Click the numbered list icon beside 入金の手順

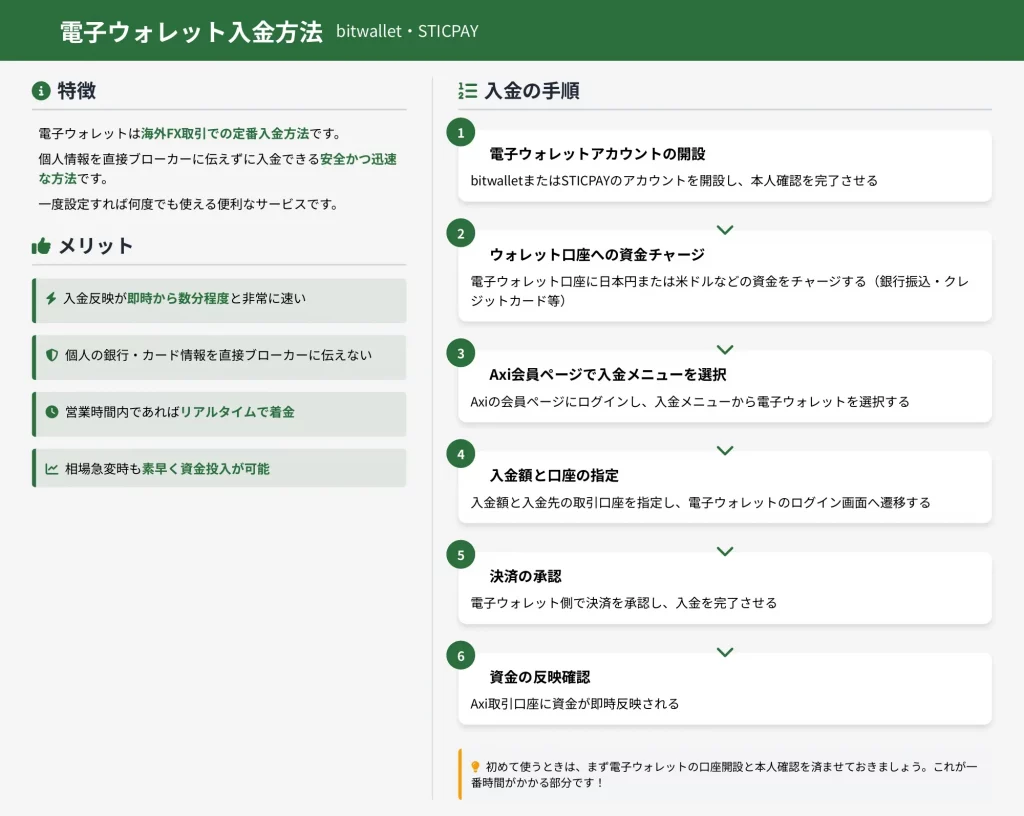point(467,91)
